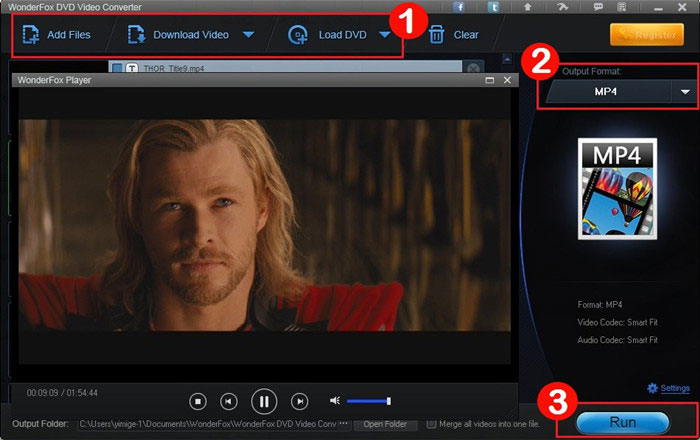Screen dimensions: 700x440
Task: Select the THOR_Title9.mp4 file entry
Action: click(x=285, y=67)
